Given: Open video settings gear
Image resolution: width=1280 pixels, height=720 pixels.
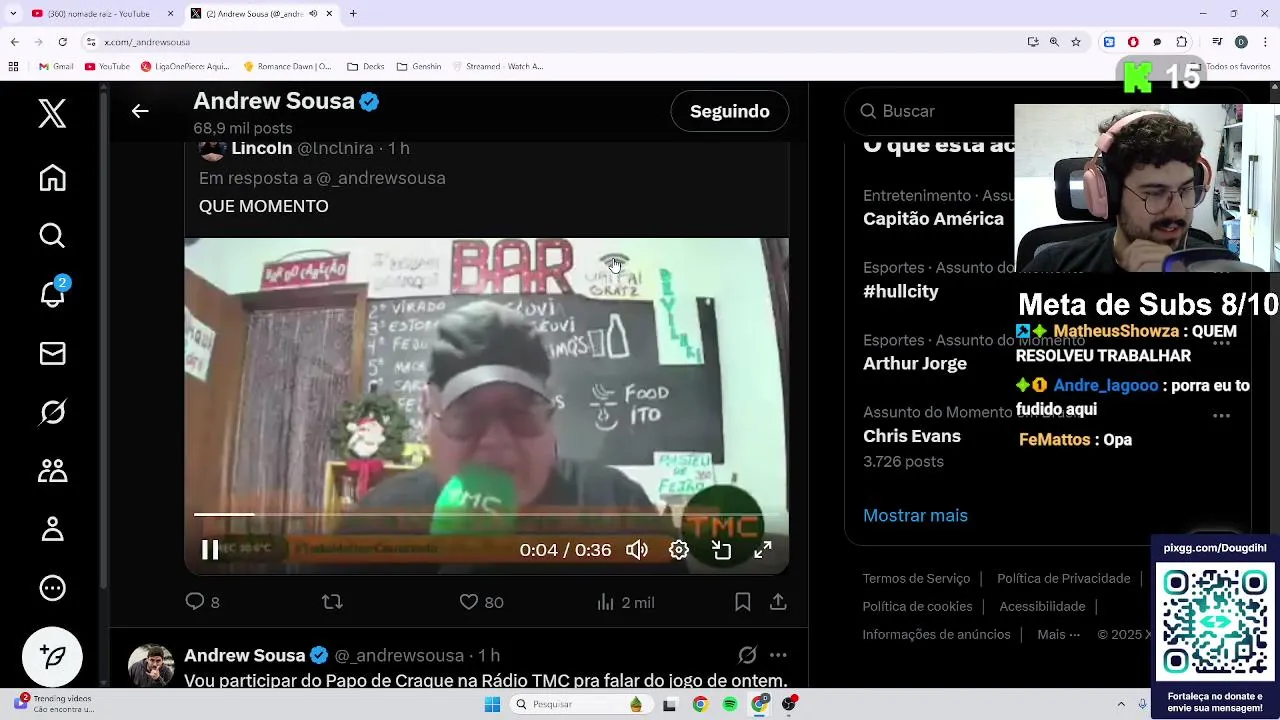Looking at the screenshot, I should pos(679,550).
